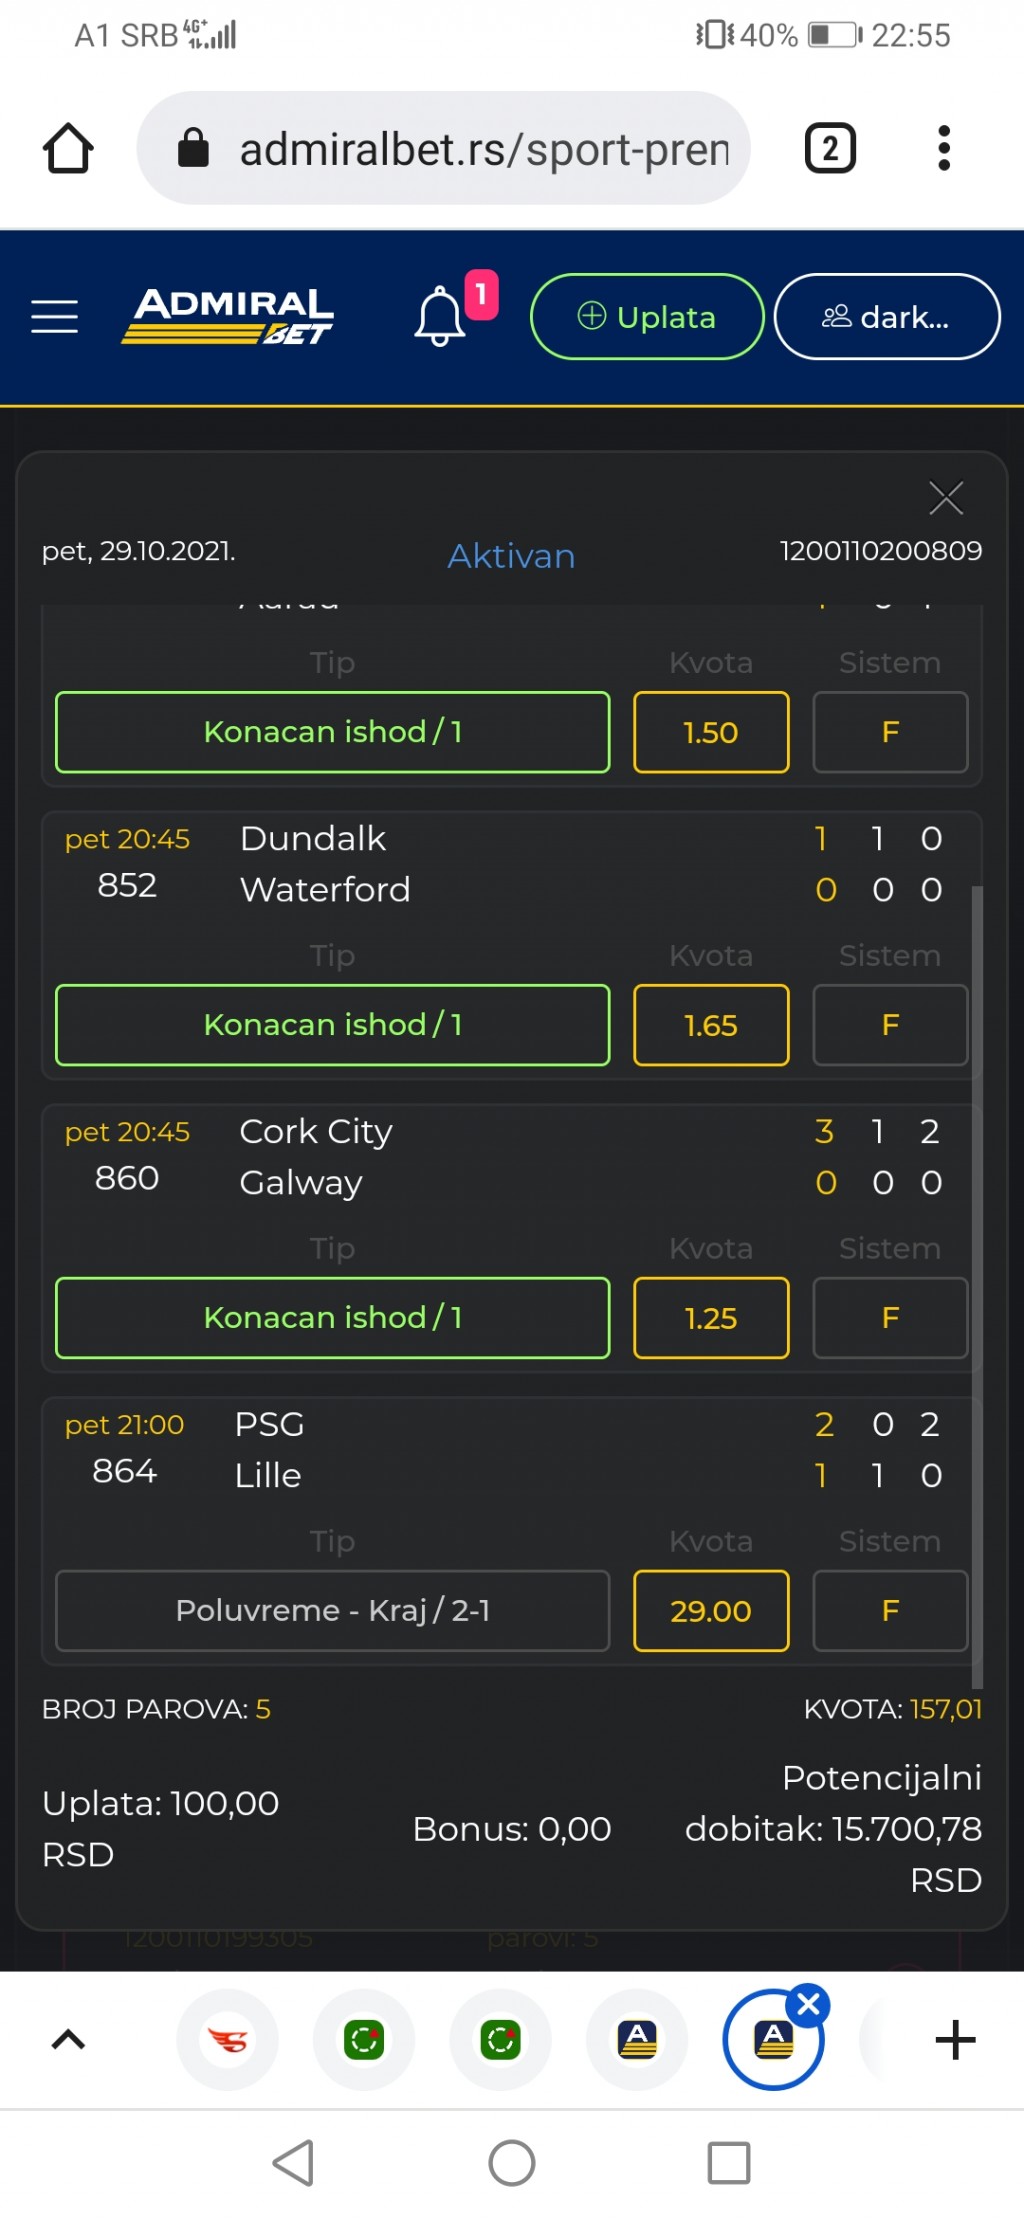Open the hamburger navigation menu
1024x2218 pixels.
[x=54, y=317]
